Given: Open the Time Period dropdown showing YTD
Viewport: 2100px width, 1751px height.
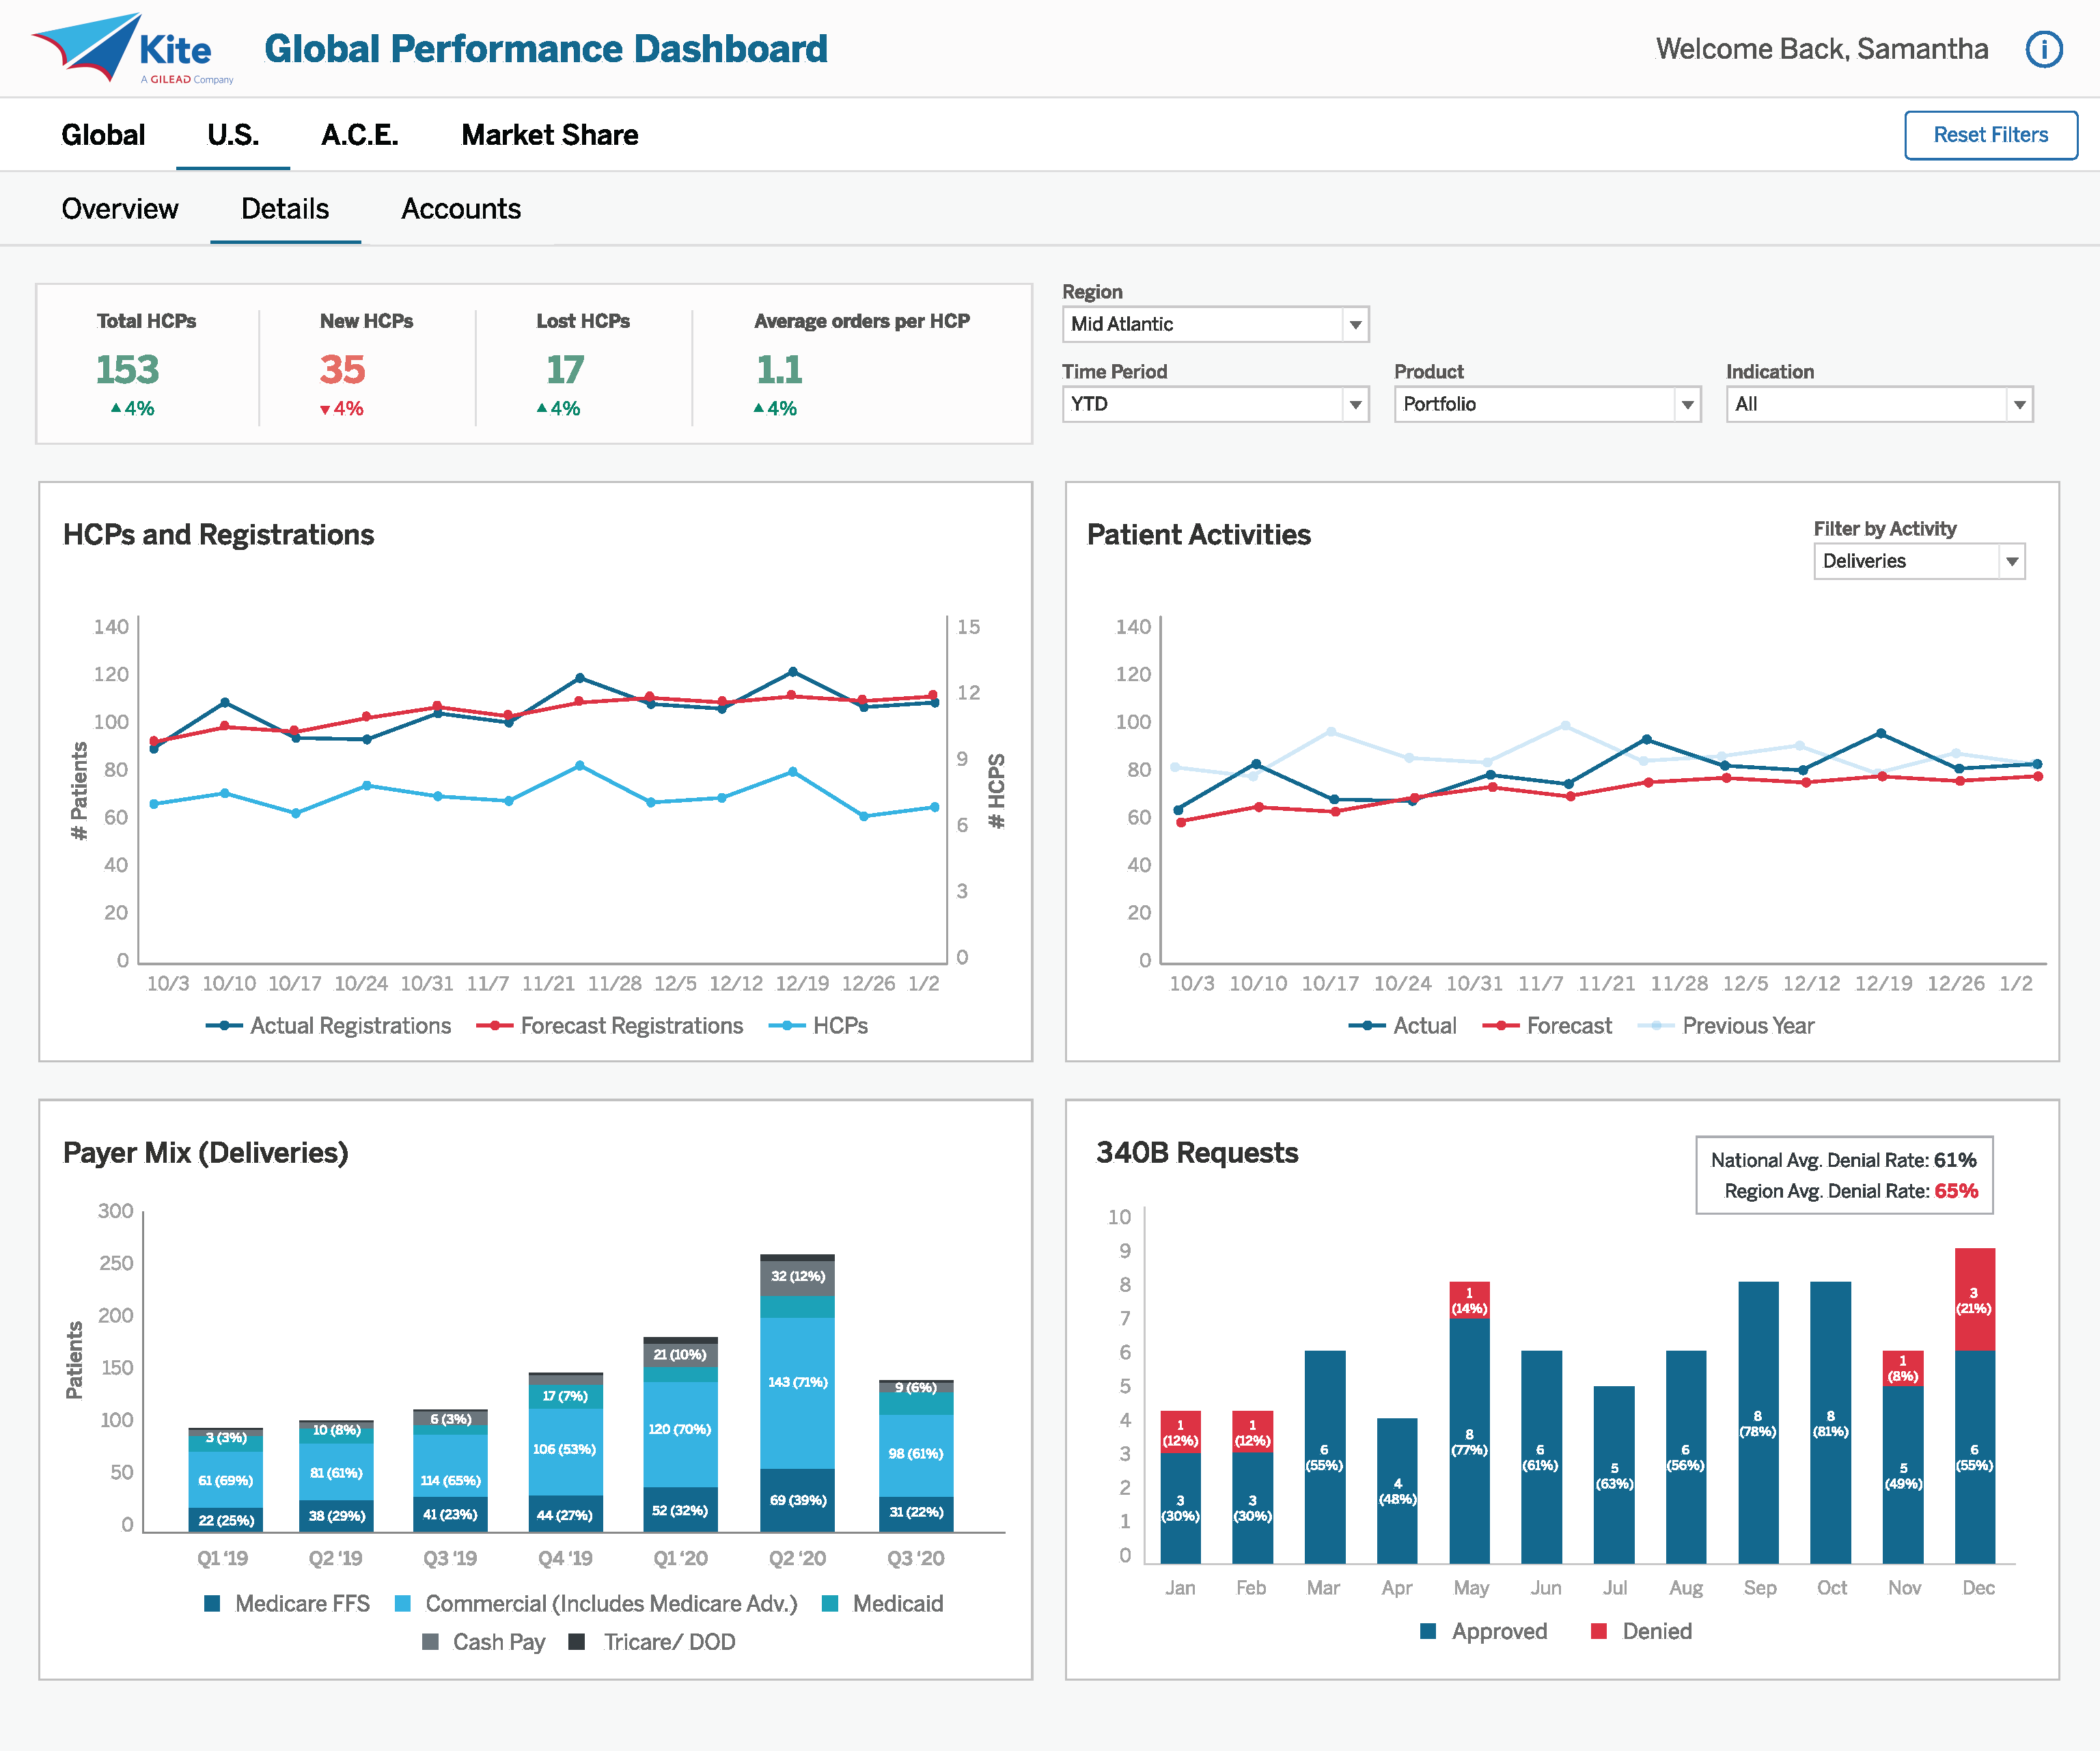Looking at the screenshot, I should tap(1355, 404).
